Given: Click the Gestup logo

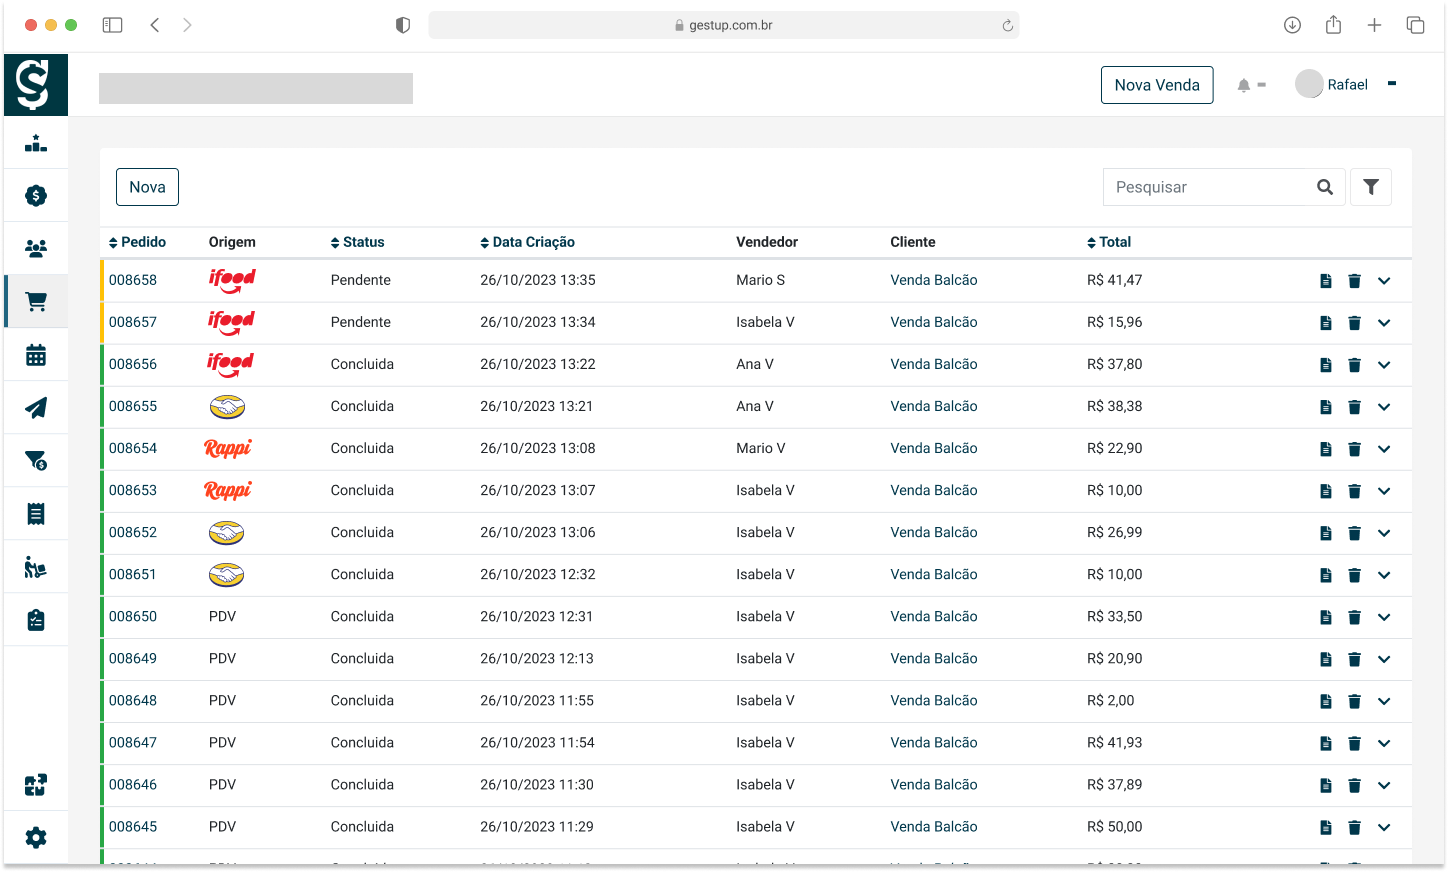Looking at the screenshot, I should [36, 85].
